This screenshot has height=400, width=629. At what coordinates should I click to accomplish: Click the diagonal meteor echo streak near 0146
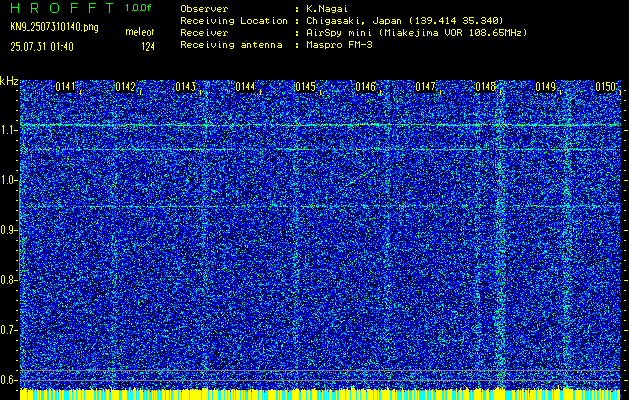pos(360,177)
